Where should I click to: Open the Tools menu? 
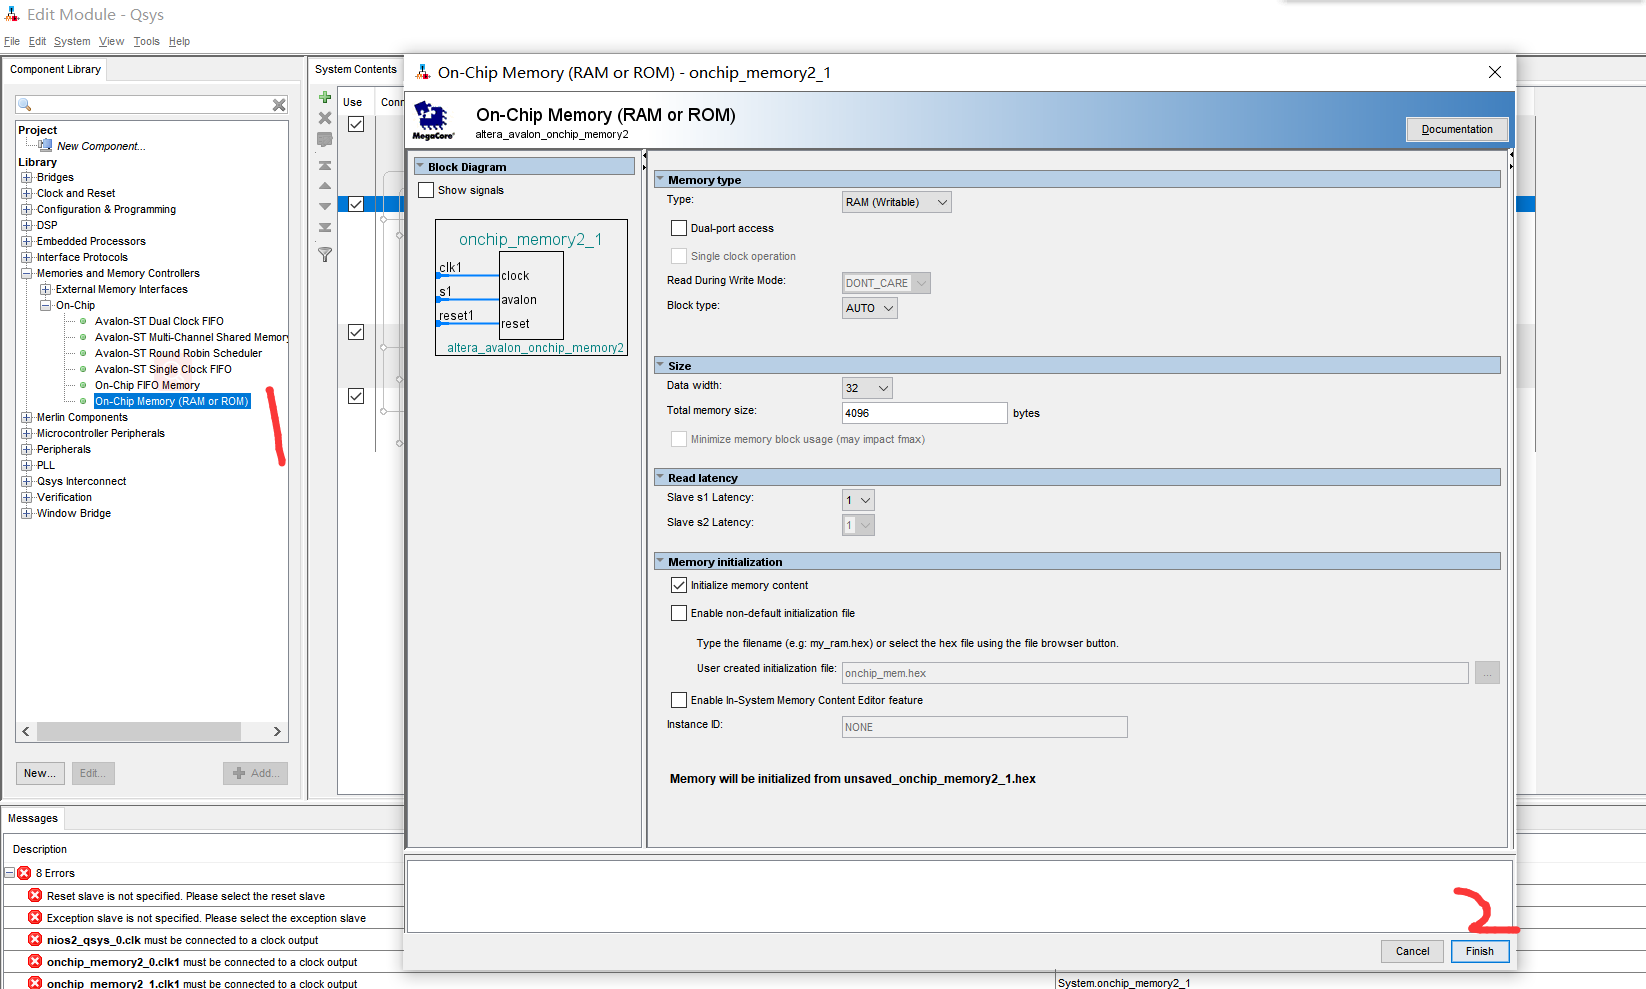tap(146, 41)
